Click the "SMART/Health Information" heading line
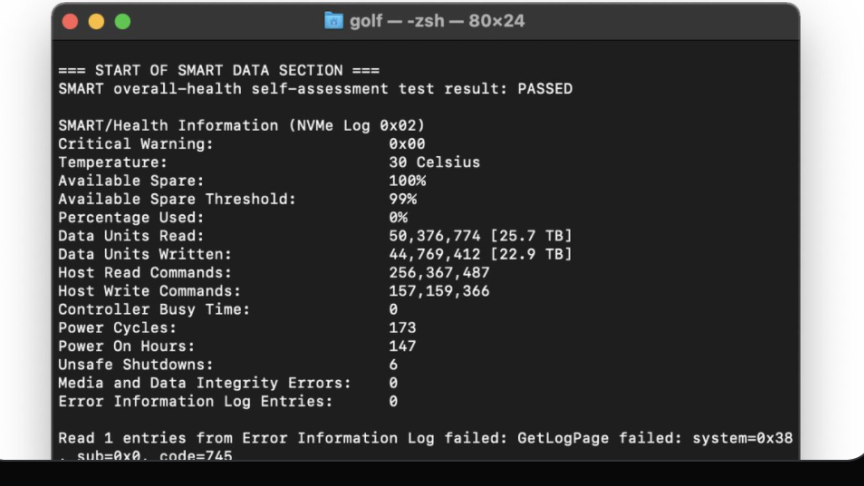Viewport: 864px width, 486px height. pos(241,126)
